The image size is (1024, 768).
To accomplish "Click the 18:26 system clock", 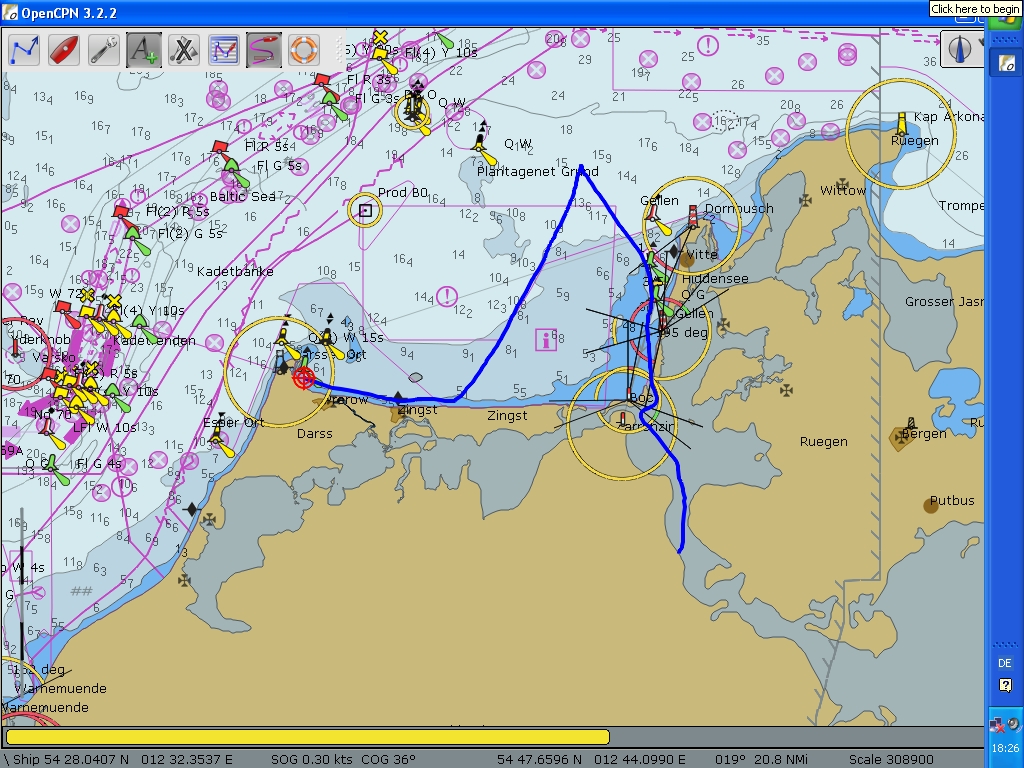I will click(1004, 748).
